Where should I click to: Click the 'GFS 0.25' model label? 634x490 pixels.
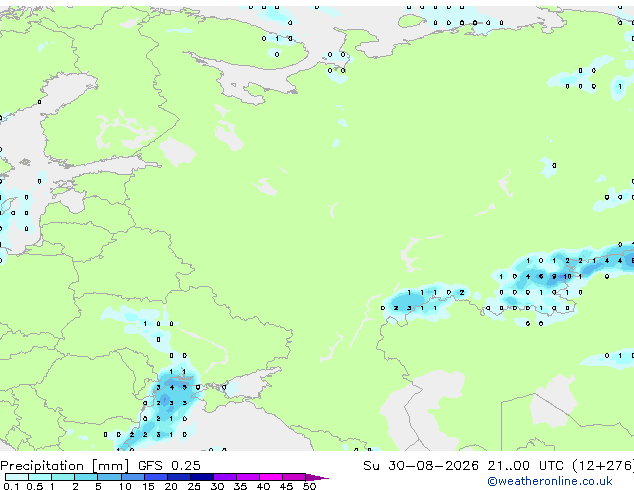[x=169, y=466]
